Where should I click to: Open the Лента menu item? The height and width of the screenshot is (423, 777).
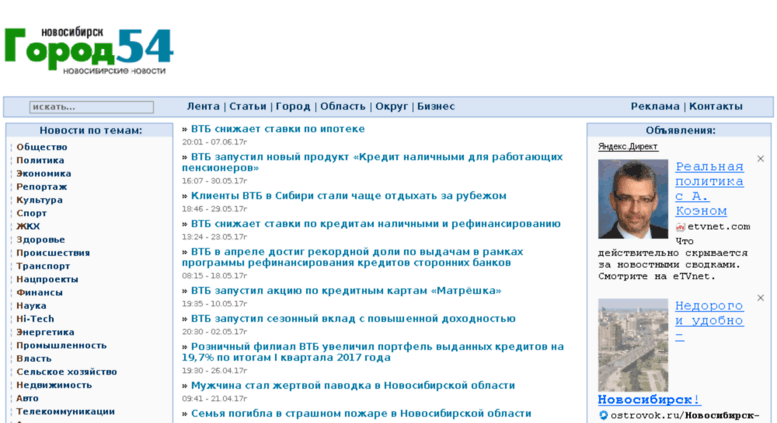[203, 106]
